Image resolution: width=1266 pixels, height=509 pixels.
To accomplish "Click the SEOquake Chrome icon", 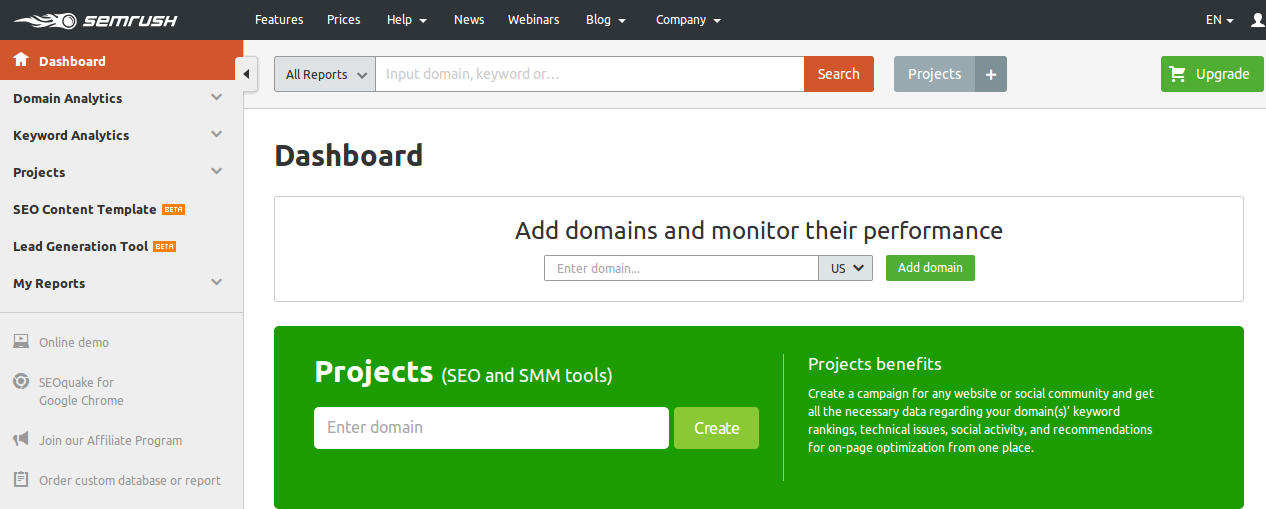I will [21, 382].
